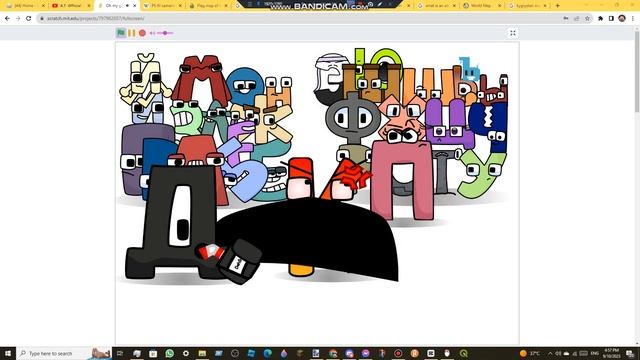Click the green flag to start project
Image resolution: width=640 pixels, height=360 pixels.
click(121, 33)
